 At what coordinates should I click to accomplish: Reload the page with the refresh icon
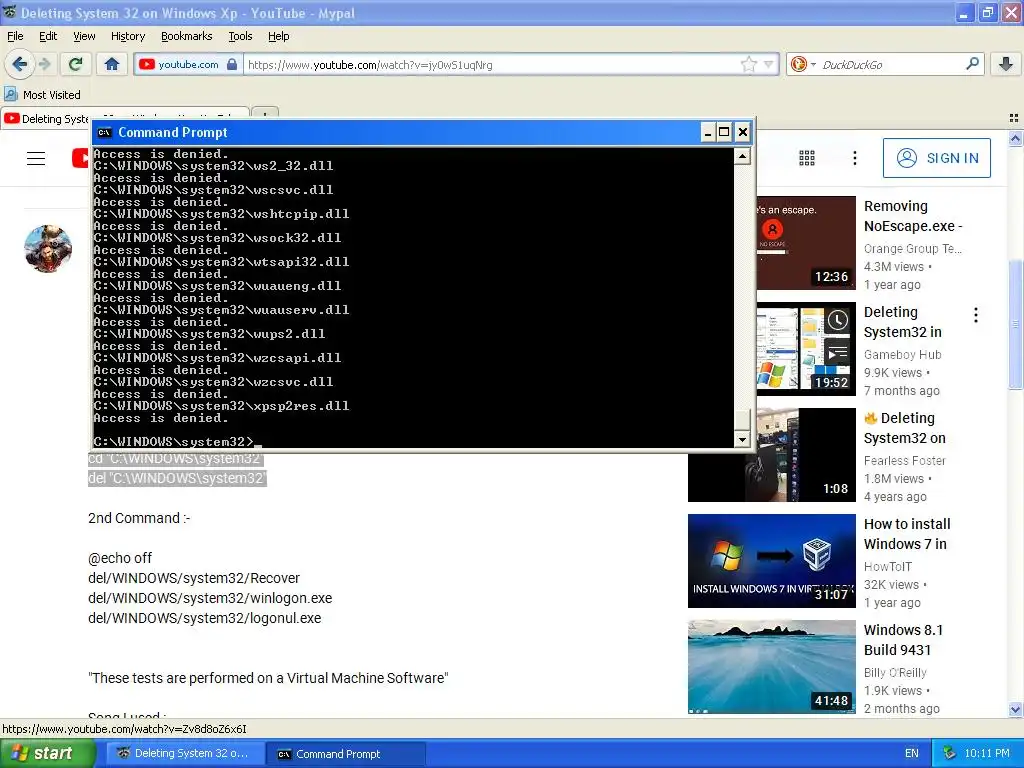pos(76,64)
